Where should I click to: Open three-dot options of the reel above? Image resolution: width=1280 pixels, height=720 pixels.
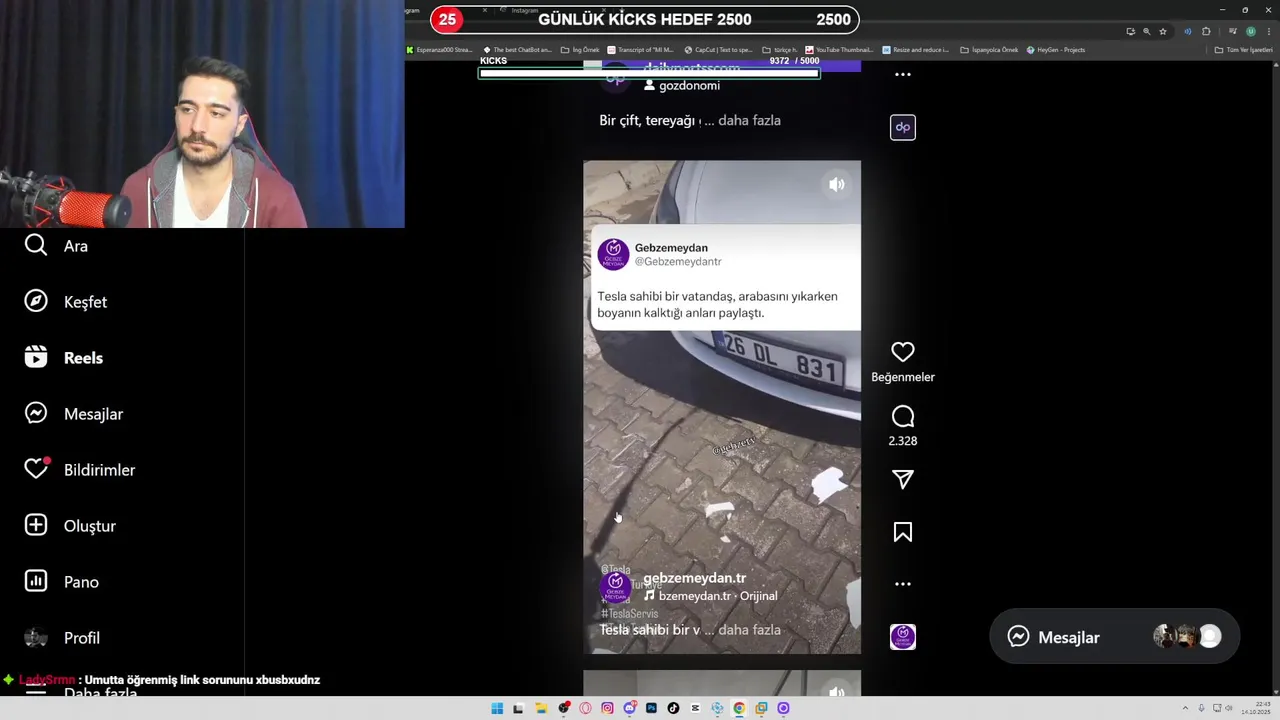903,75
